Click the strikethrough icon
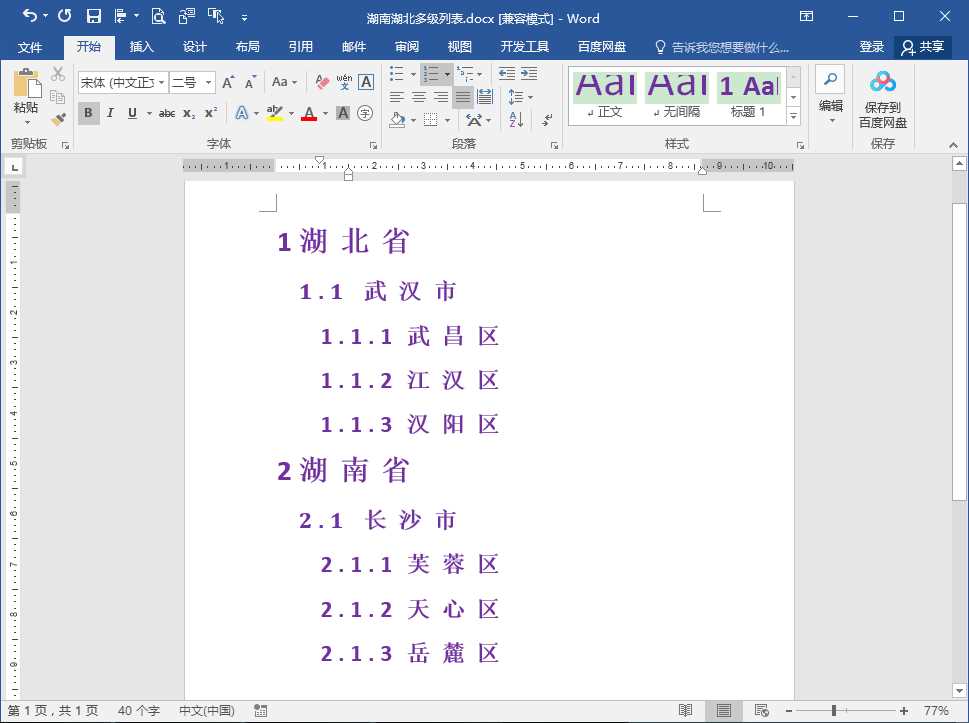The height and width of the screenshot is (723, 969). pos(167,113)
